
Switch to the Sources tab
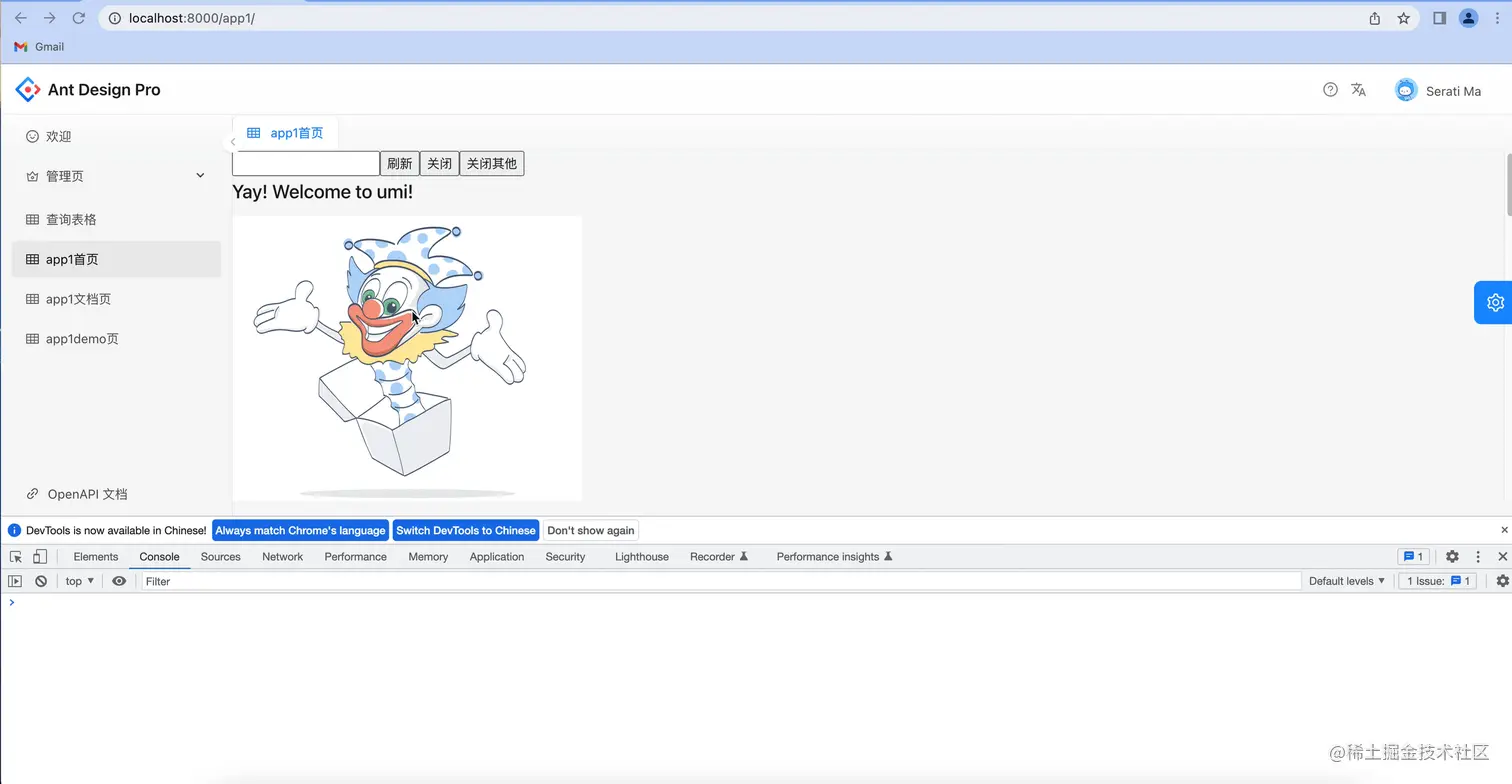pos(220,557)
